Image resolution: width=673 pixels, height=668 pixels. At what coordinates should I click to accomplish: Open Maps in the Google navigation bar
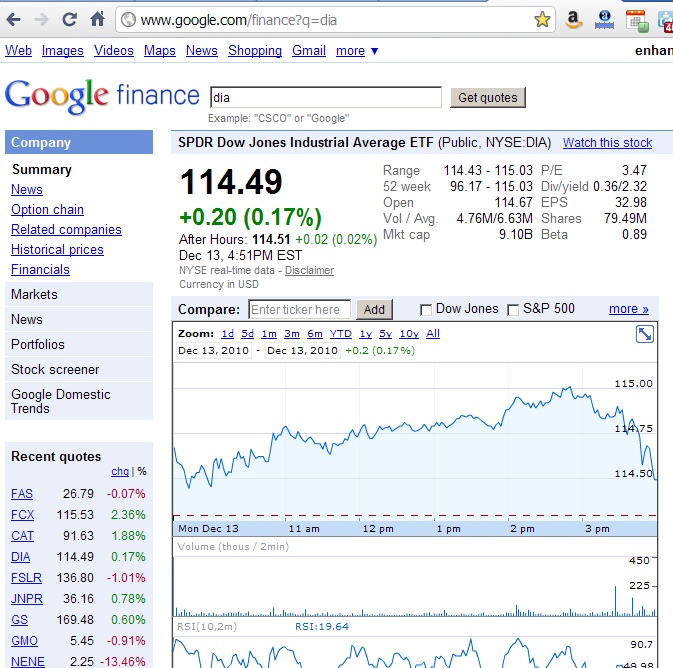pos(160,51)
